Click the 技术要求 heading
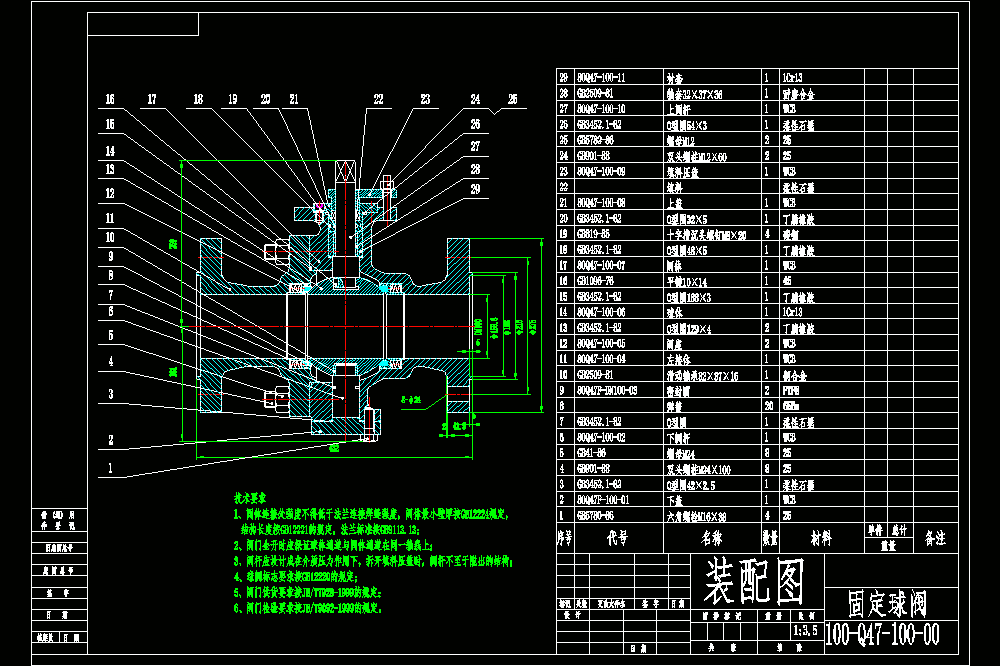1000x666 pixels. [x=250, y=498]
